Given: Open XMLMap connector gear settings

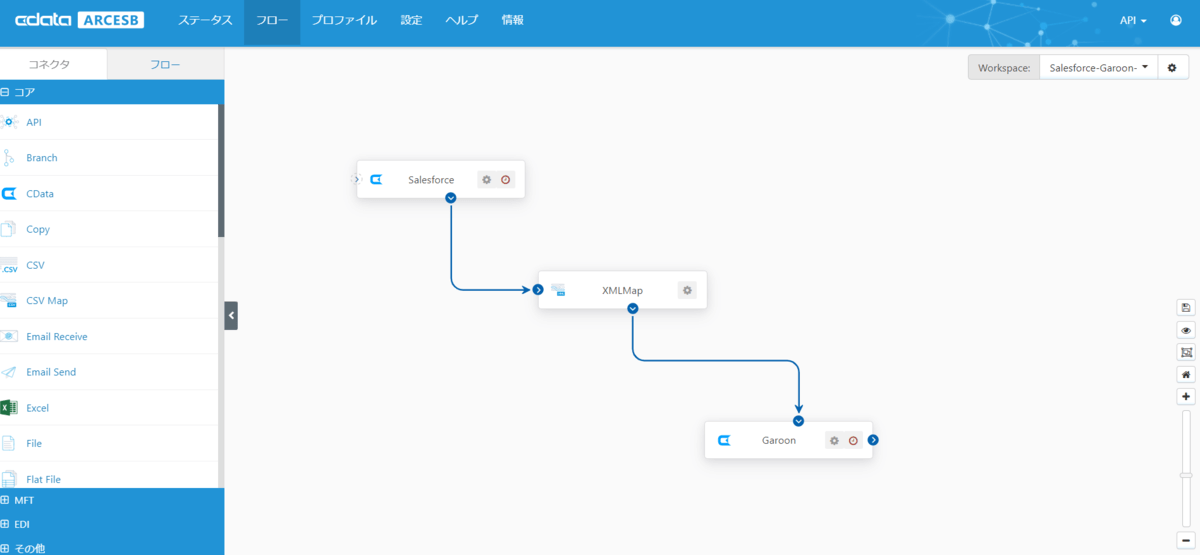Looking at the screenshot, I should click(687, 290).
